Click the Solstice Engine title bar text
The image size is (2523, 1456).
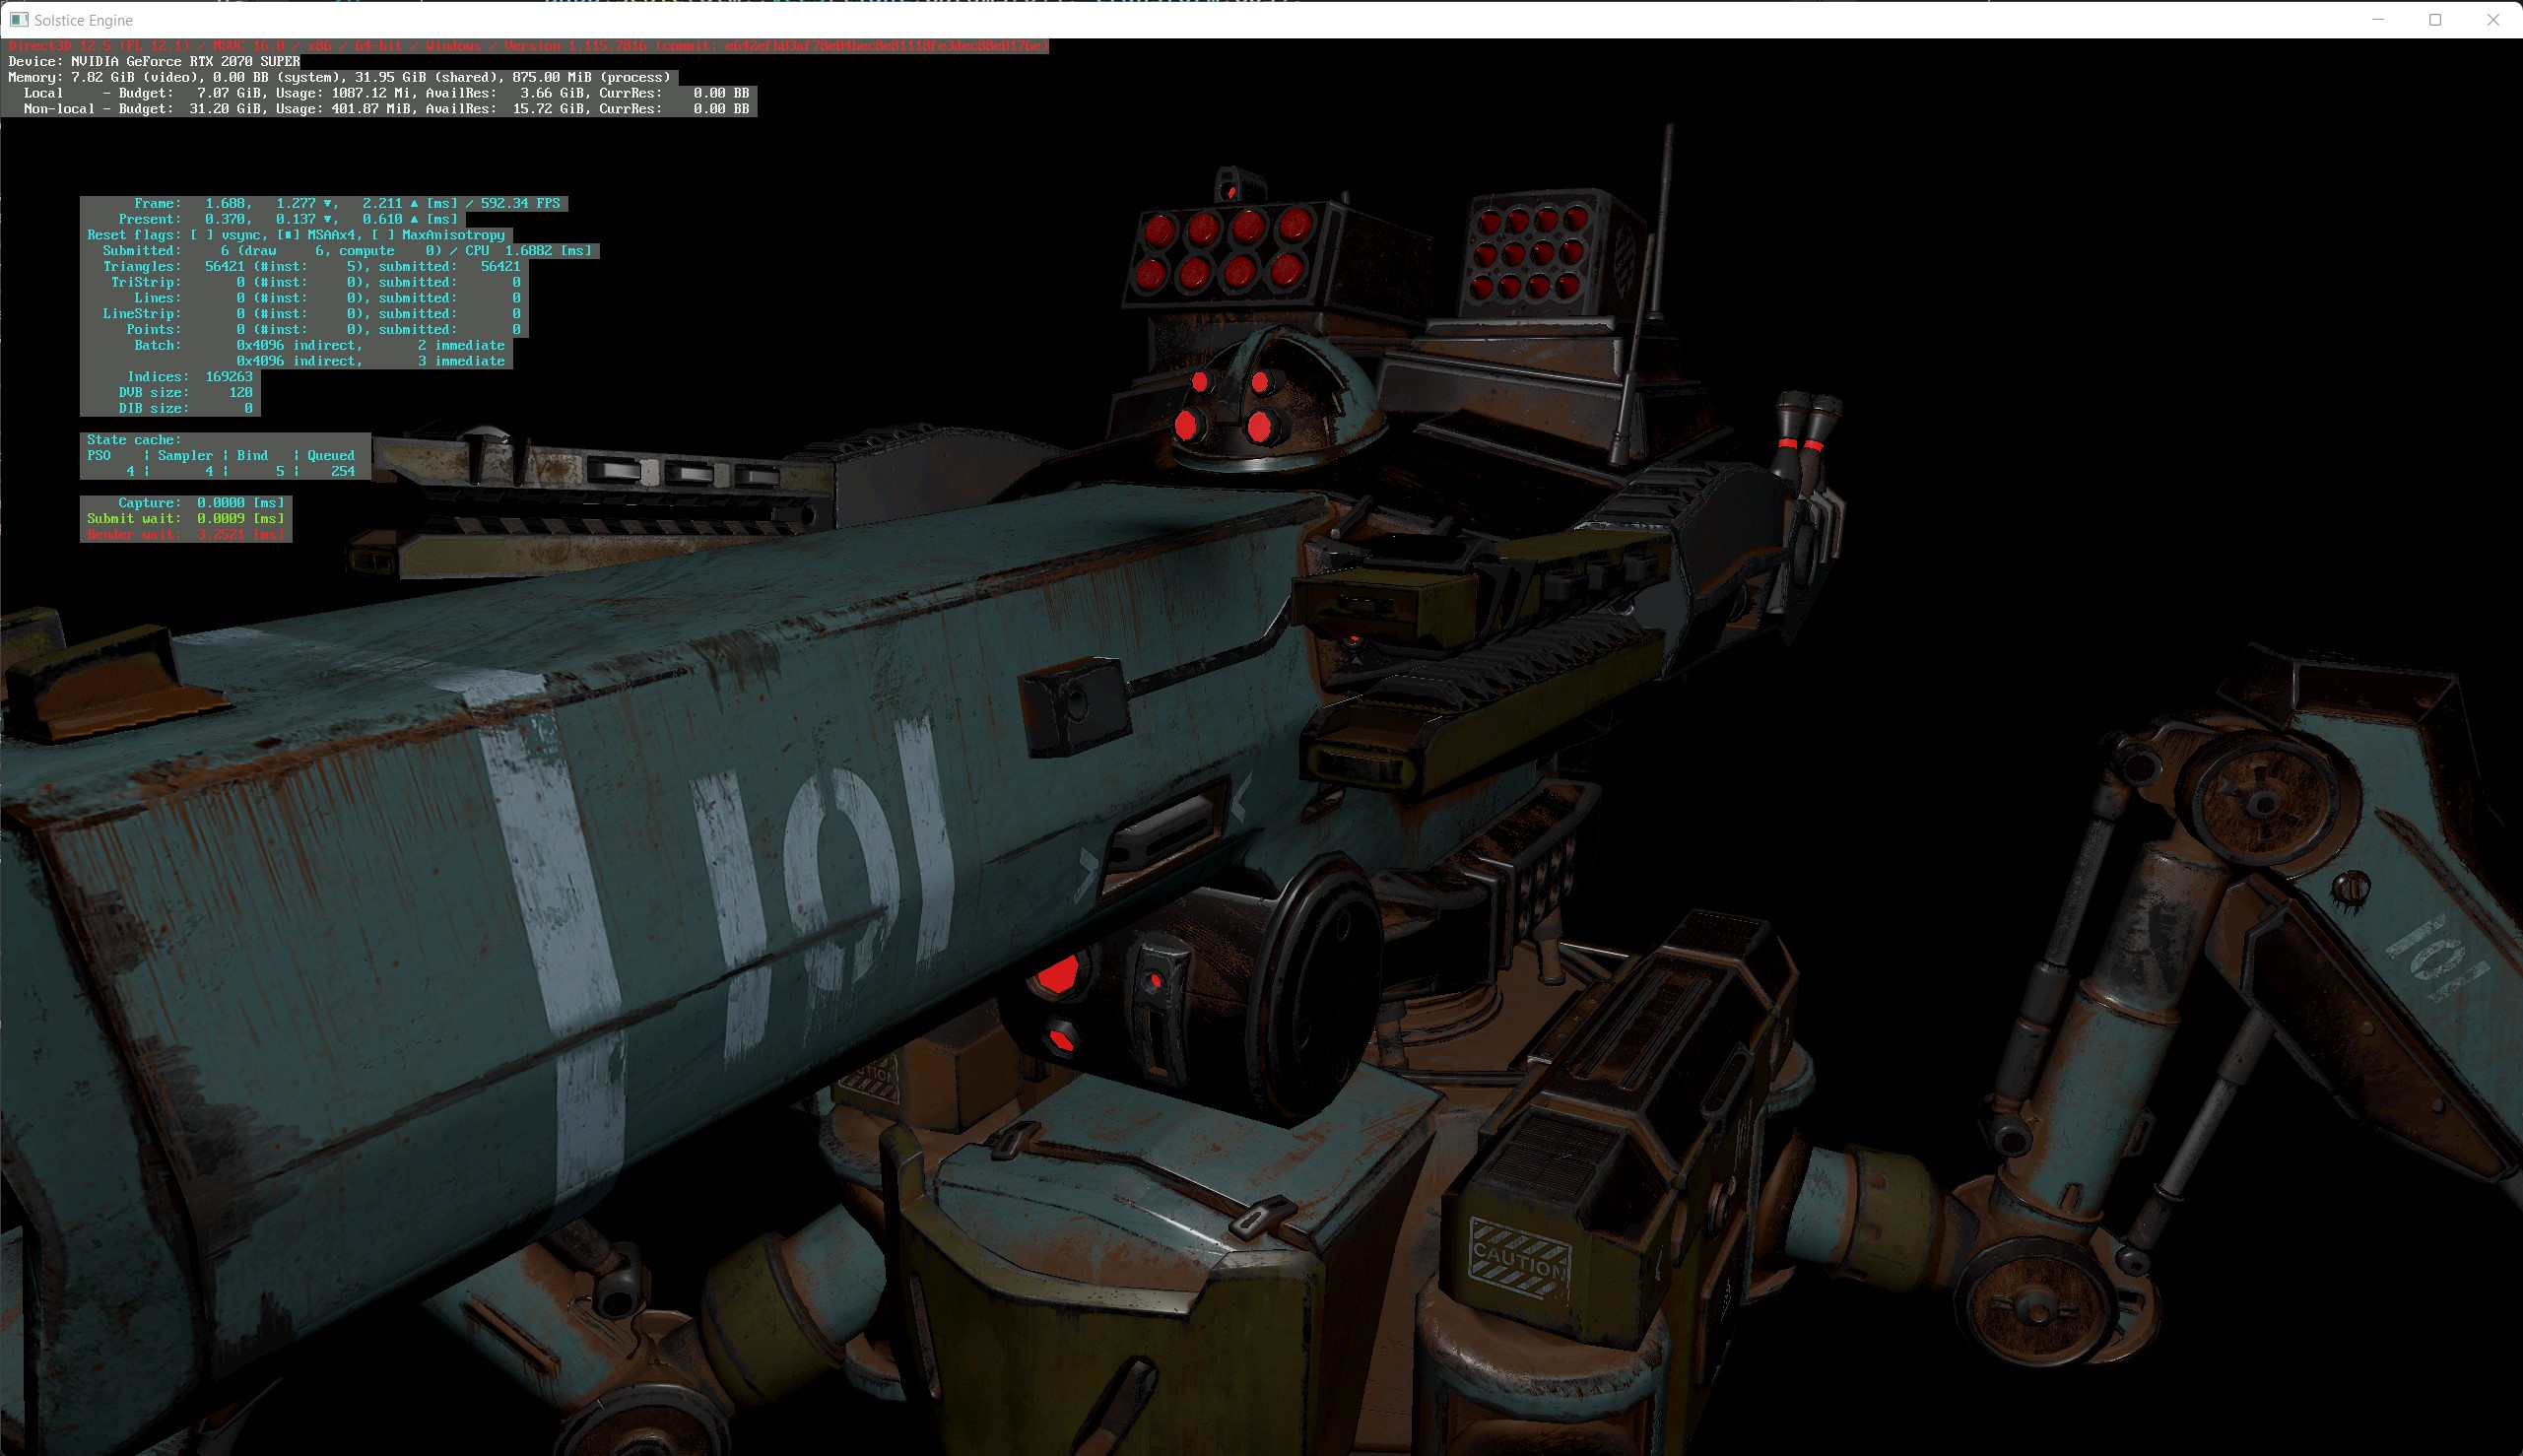tap(83, 20)
